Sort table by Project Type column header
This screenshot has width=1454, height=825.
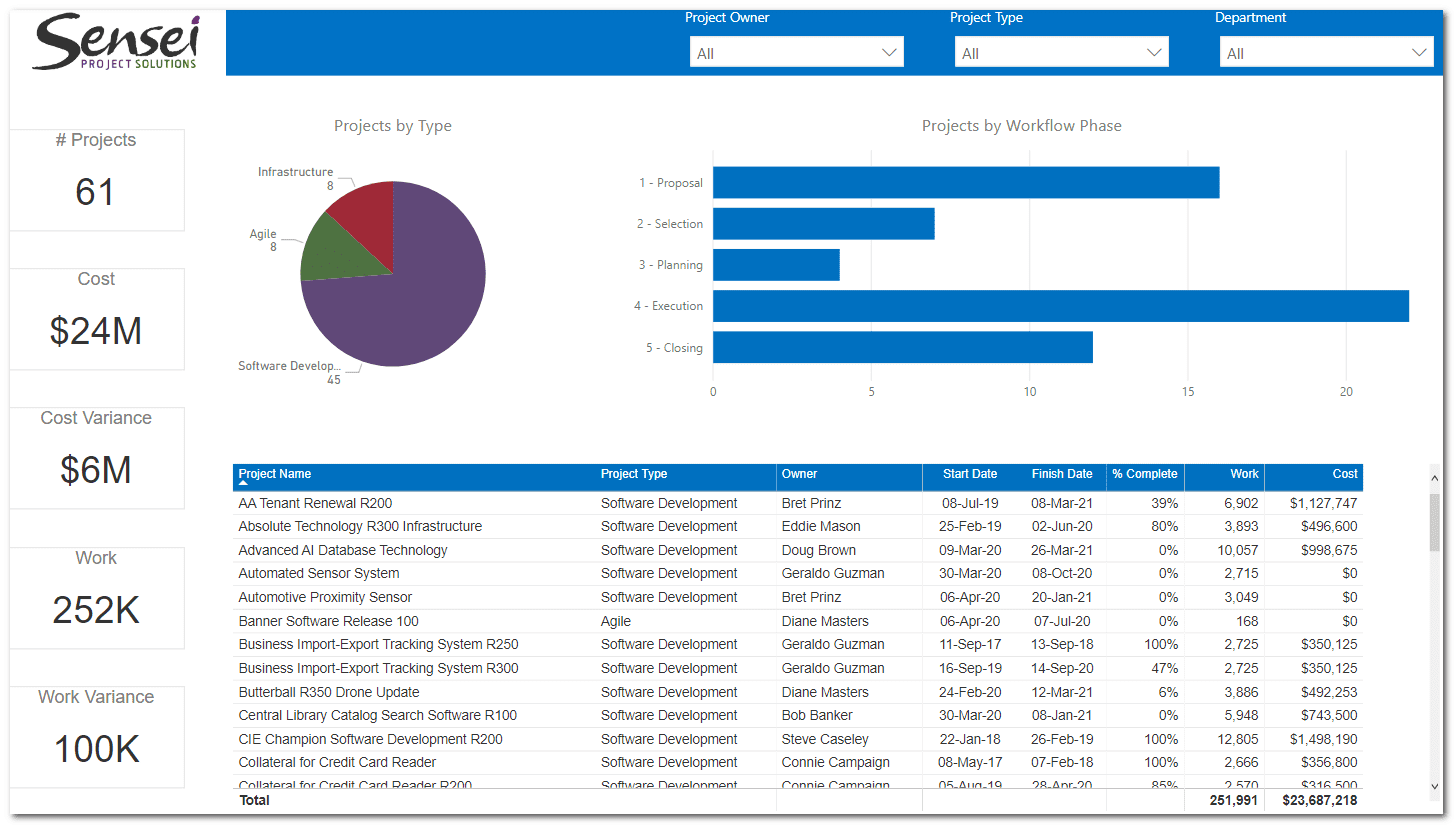[x=634, y=474]
